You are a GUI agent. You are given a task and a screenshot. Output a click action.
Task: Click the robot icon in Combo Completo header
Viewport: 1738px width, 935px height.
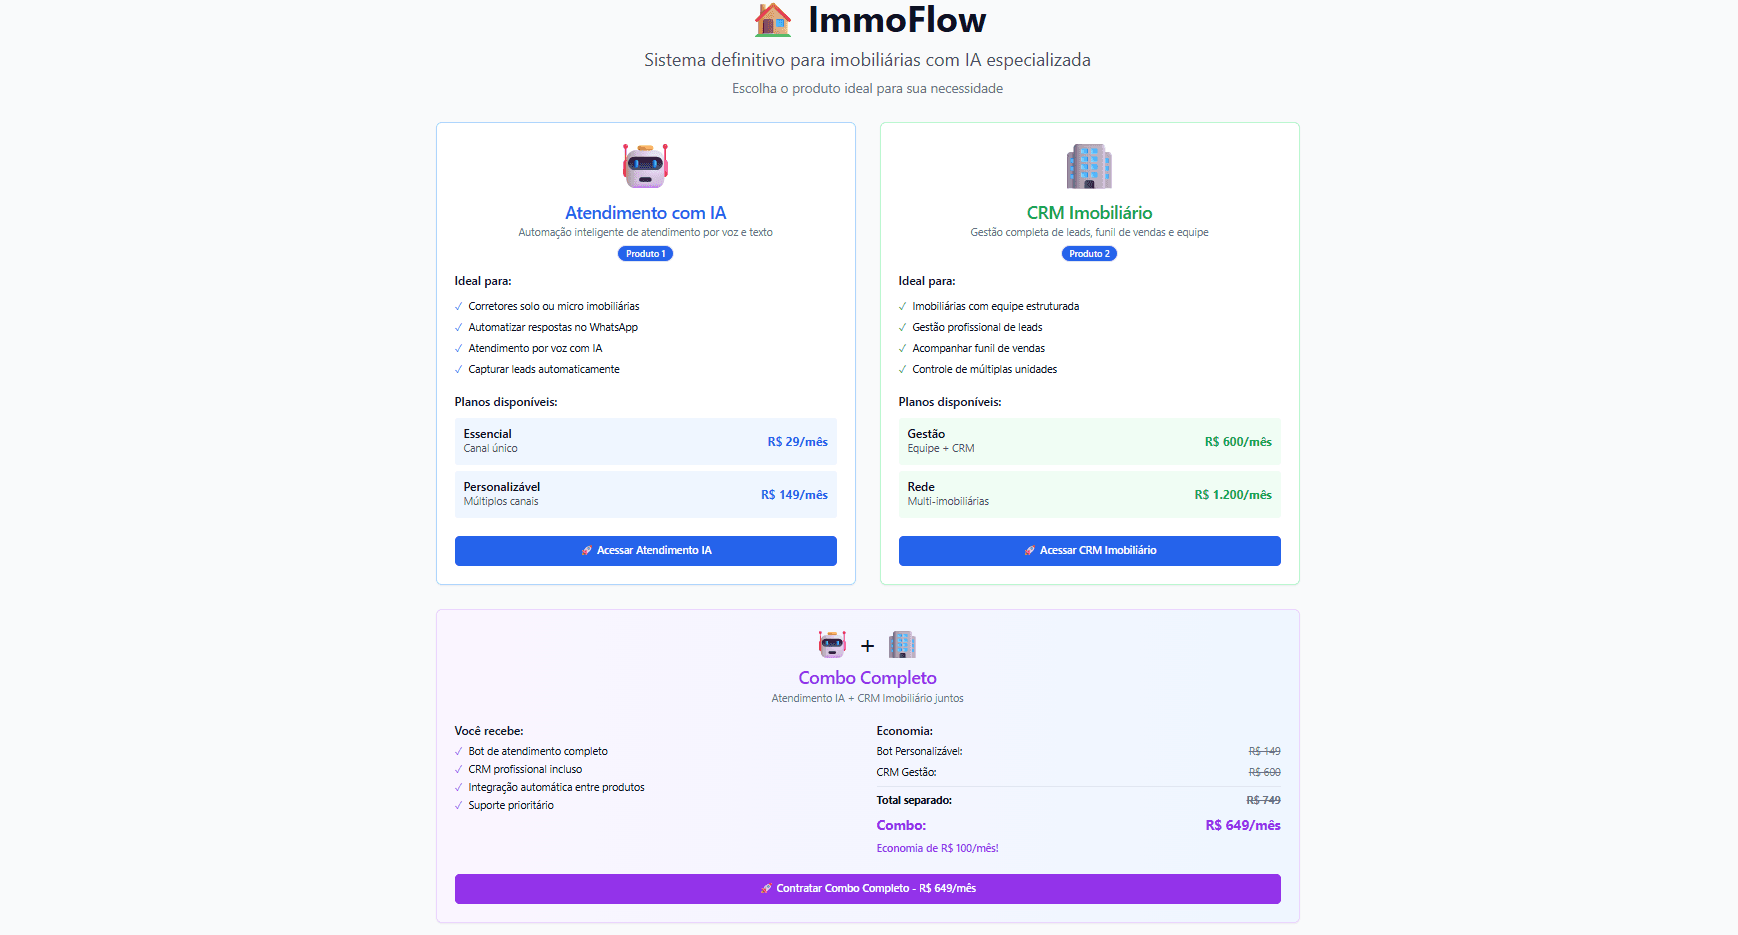coord(833,645)
